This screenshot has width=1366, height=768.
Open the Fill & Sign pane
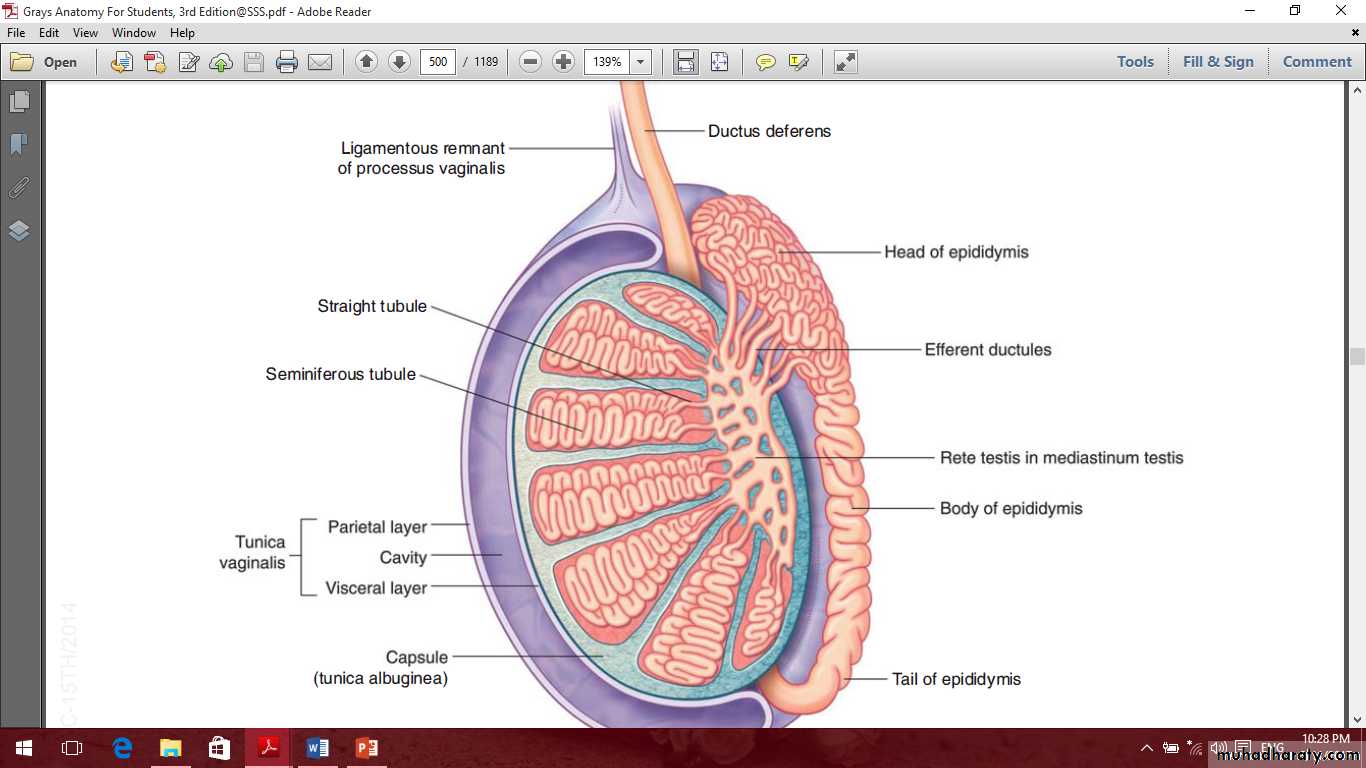pos(1217,62)
